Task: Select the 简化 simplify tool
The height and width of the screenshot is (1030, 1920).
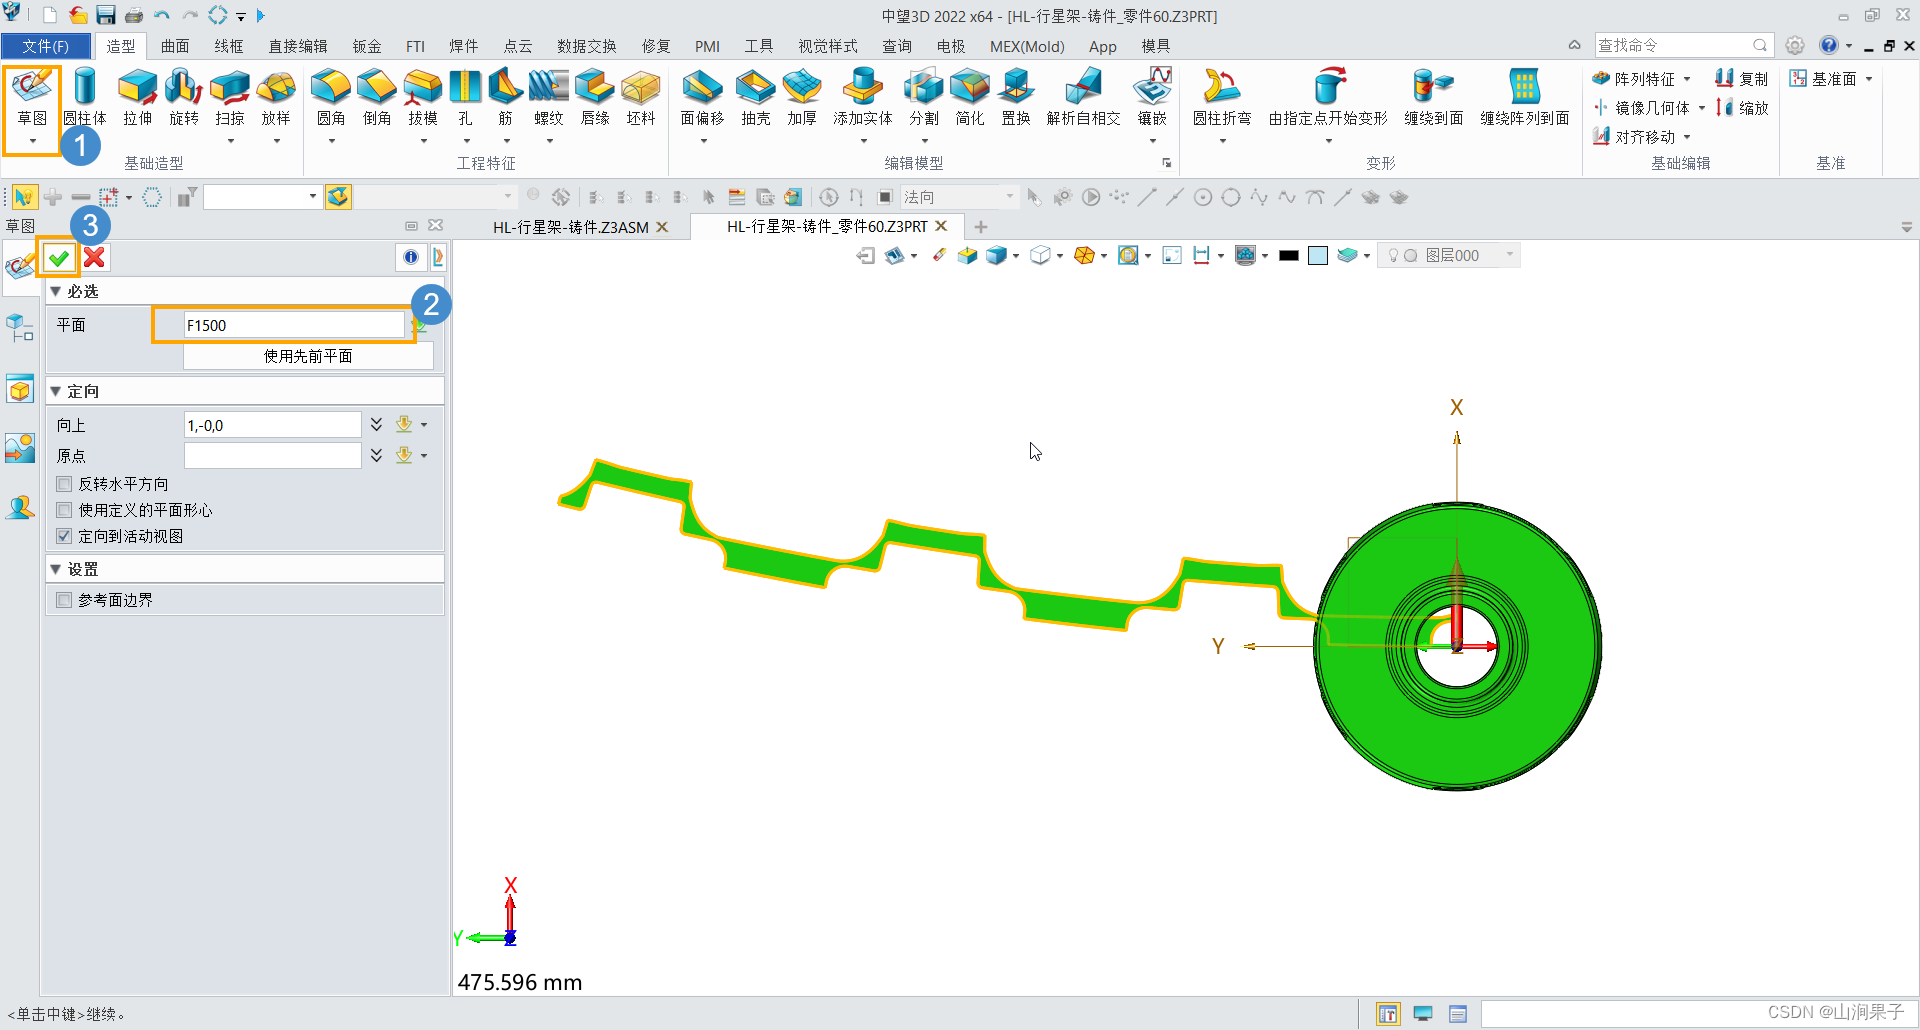Action: pos(970,98)
